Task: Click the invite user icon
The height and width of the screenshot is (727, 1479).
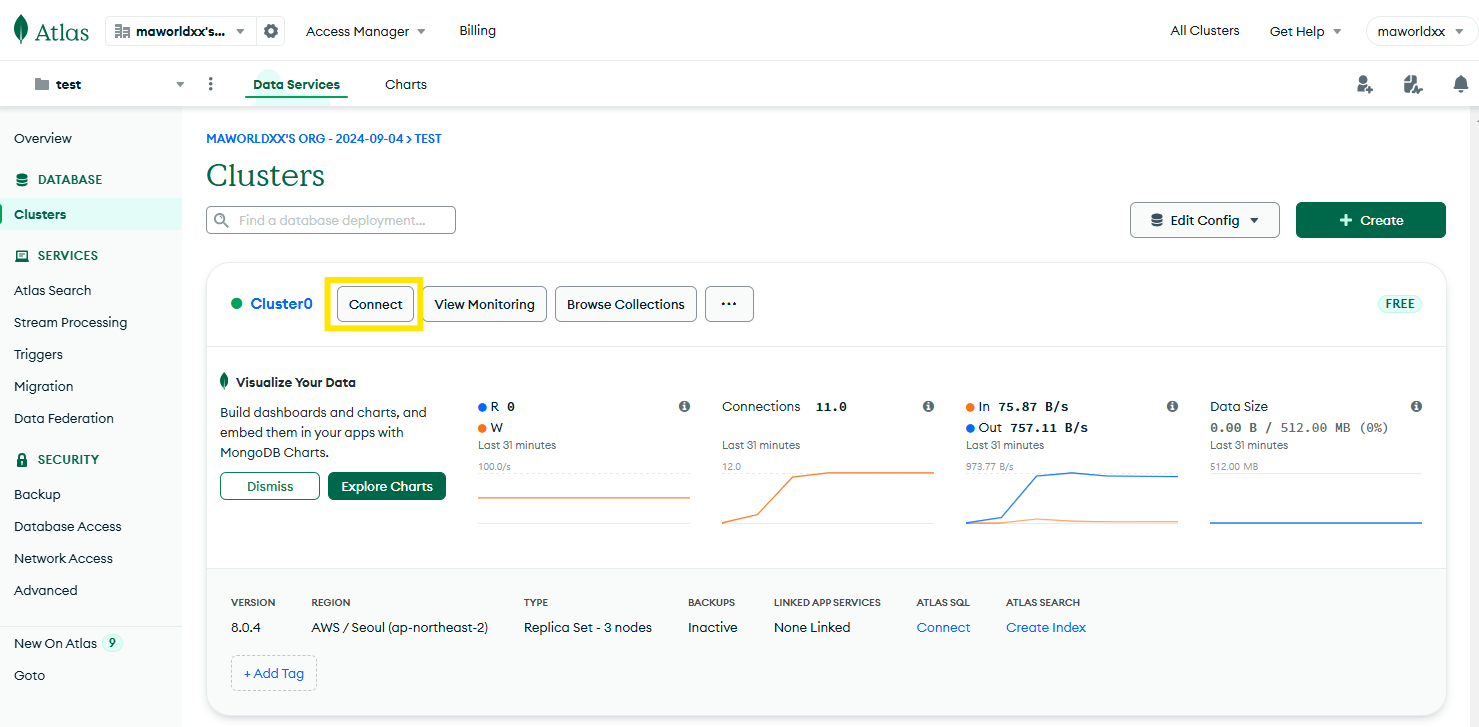Action: click(1365, 84)
